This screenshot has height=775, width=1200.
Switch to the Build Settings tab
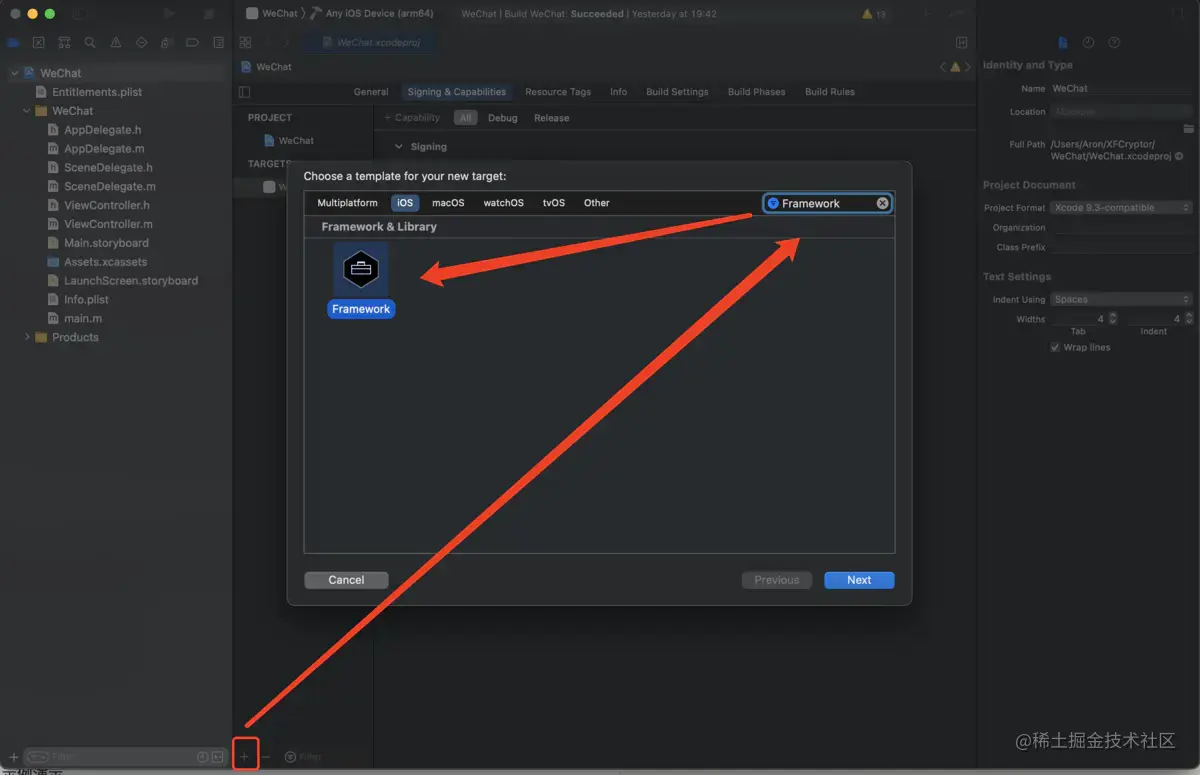coord(677,92)
